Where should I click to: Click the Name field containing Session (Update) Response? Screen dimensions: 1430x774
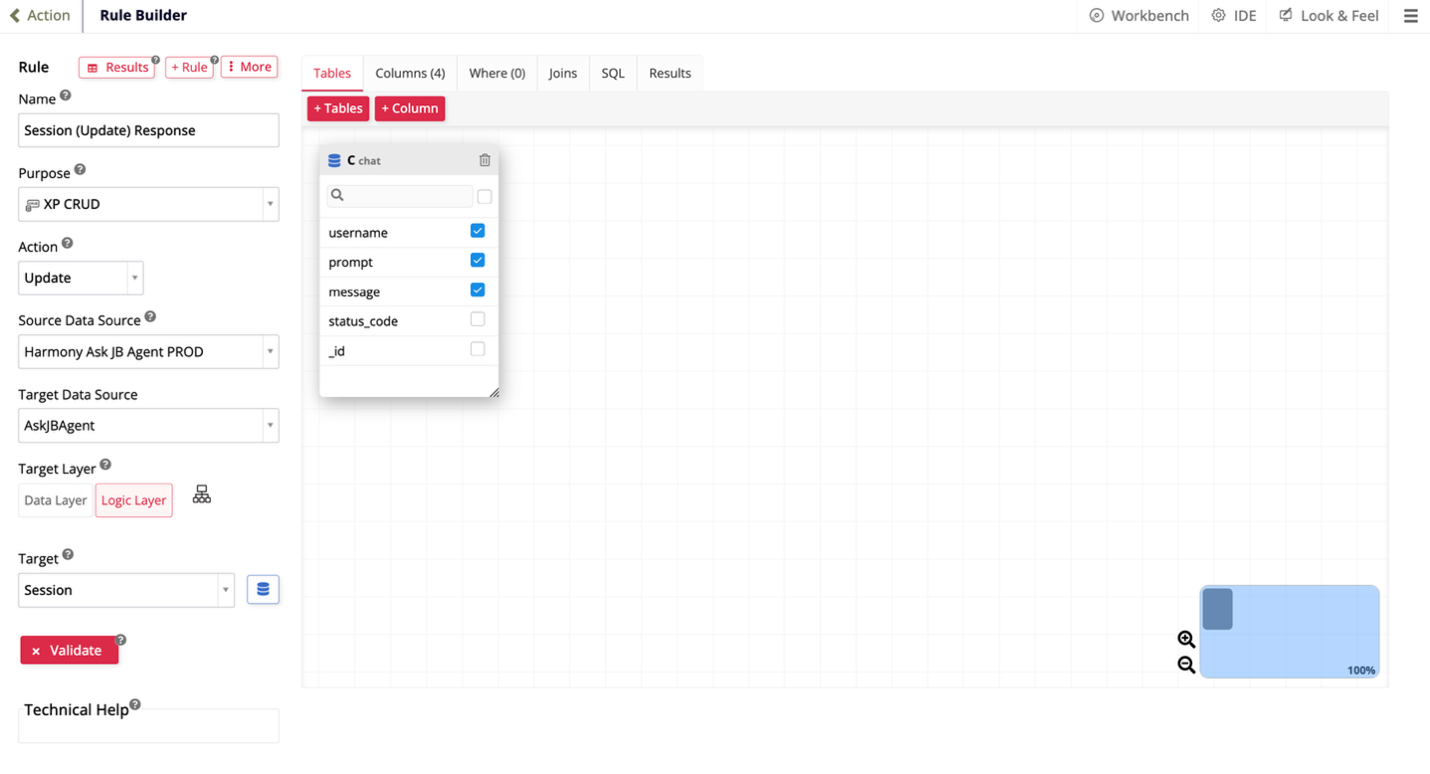pyautogui.click(x=148, y=130)
